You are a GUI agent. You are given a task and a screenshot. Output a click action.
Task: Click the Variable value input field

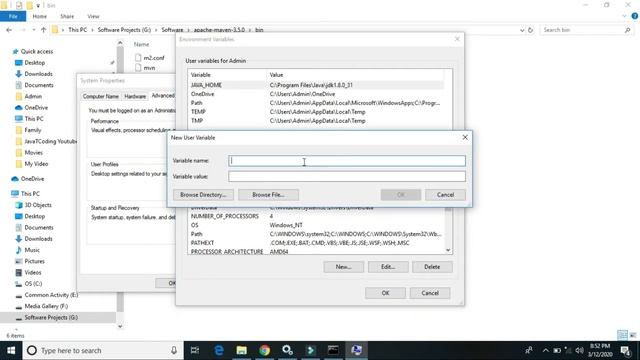[x=347, y=176]
